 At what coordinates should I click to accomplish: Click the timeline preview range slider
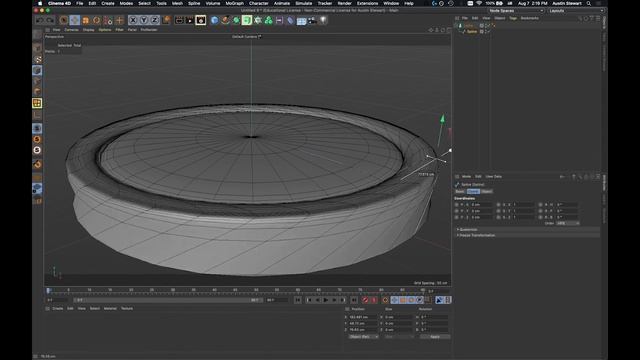click(167, 300)
